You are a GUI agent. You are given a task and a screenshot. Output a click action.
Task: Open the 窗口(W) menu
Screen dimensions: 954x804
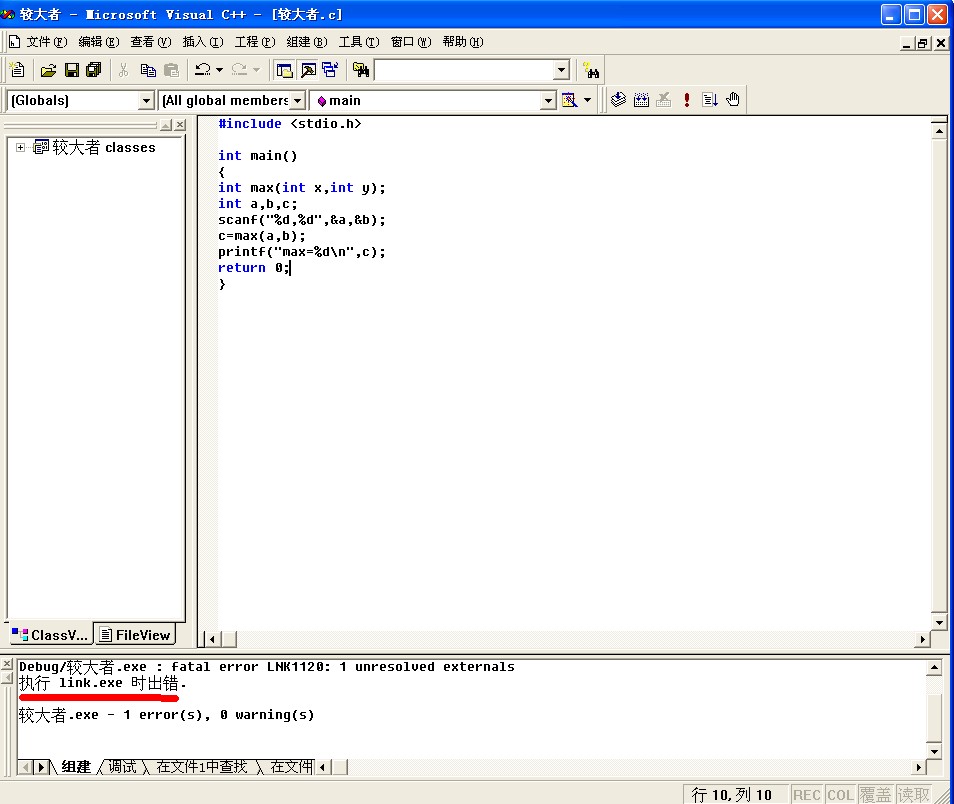tap(411, 42)
